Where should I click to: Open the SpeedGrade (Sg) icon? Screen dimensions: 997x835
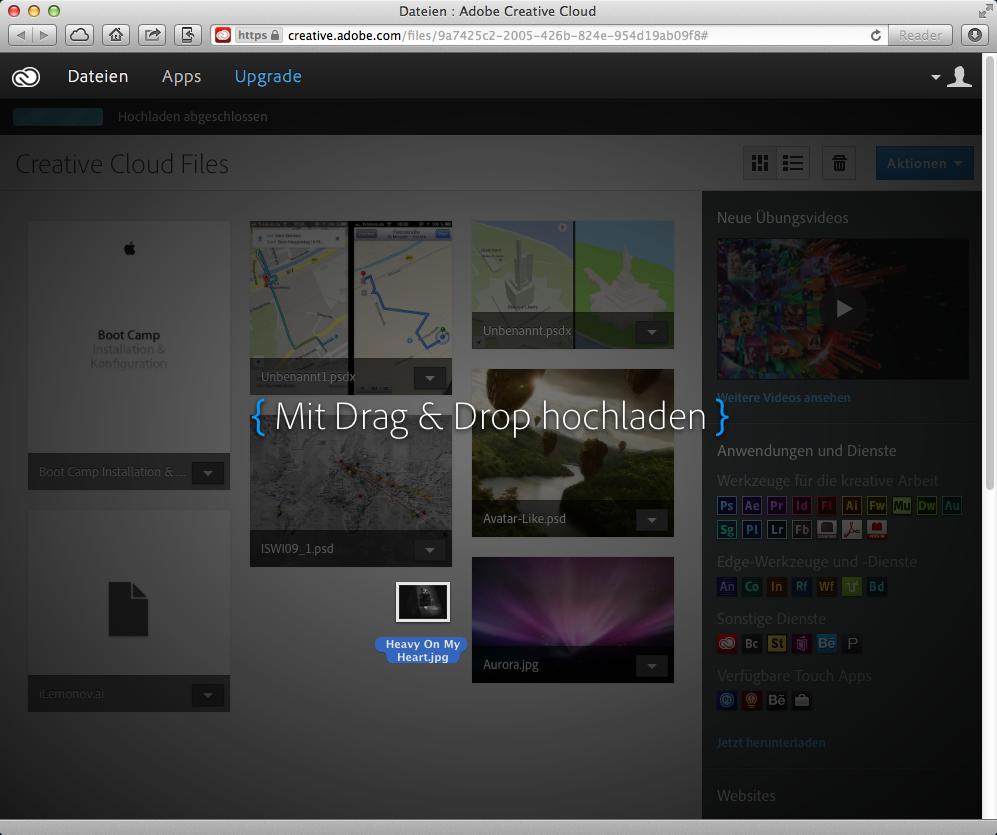(727, 530)
